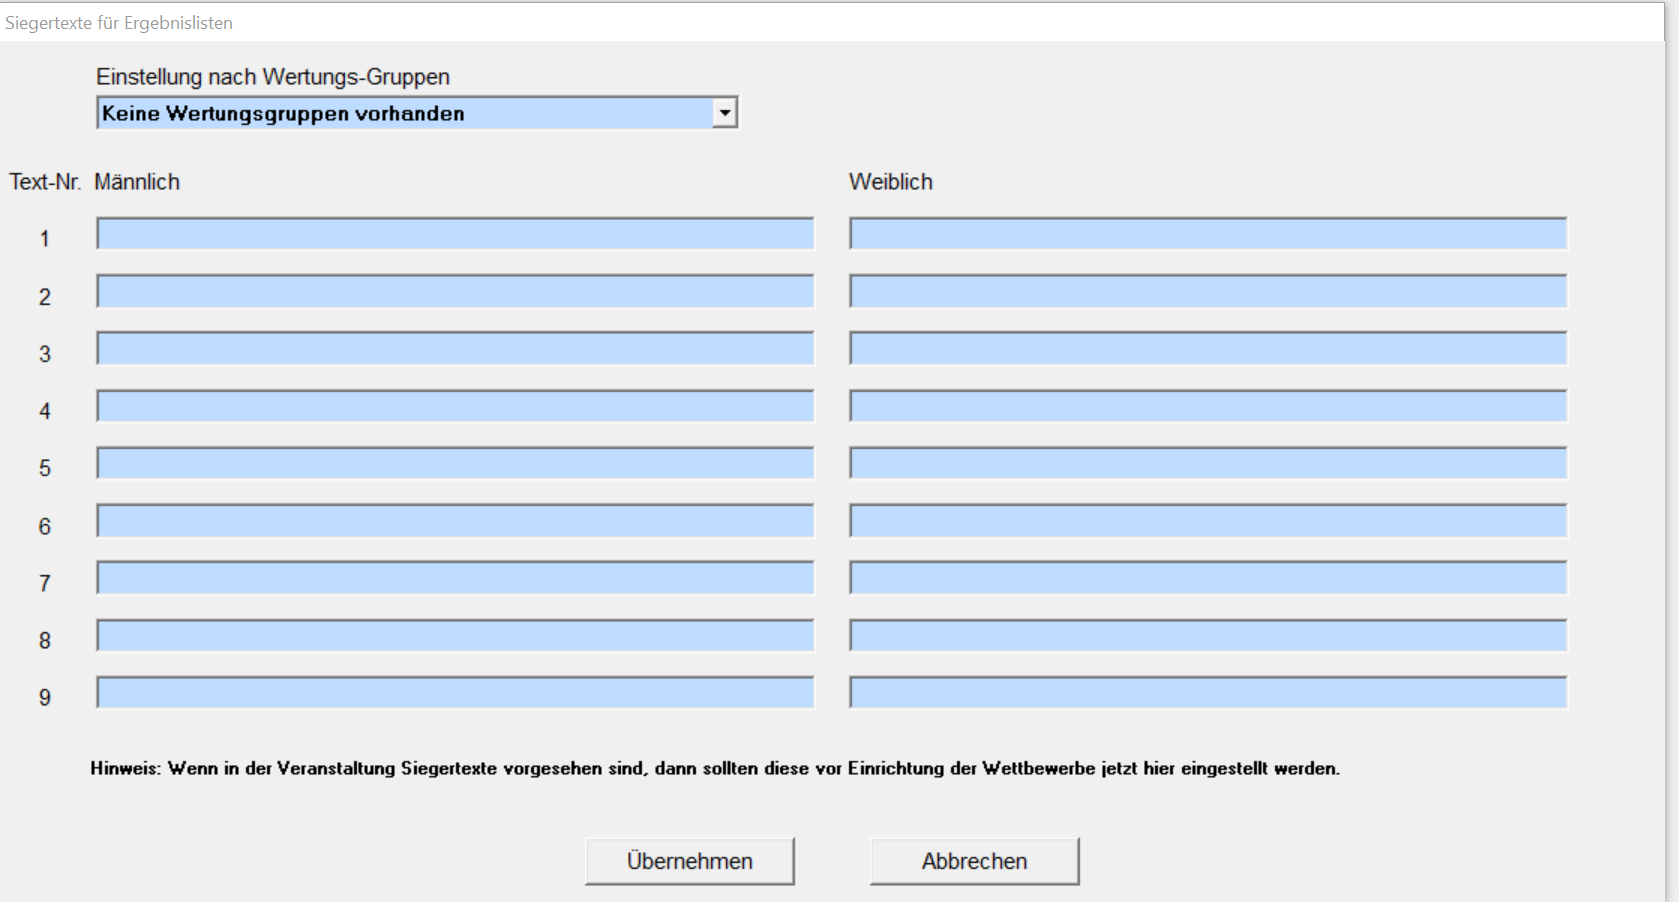Click Weiblich input for text number 4
The width and height of the screenshot is (1679, 902).
coord(1207,407)
